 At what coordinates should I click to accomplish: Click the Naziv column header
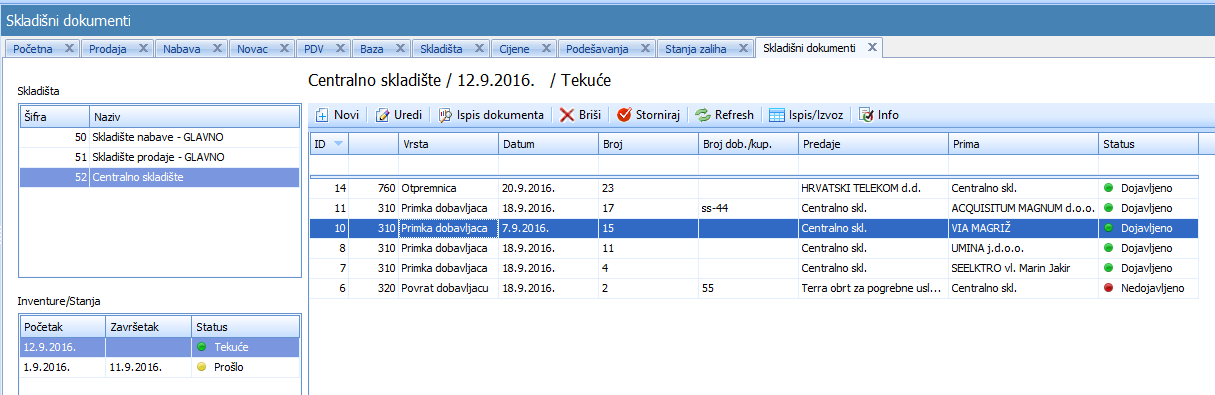point(194,117)
